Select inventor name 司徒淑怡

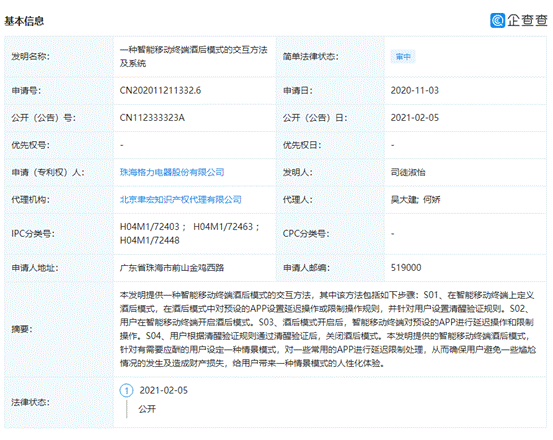408,172
